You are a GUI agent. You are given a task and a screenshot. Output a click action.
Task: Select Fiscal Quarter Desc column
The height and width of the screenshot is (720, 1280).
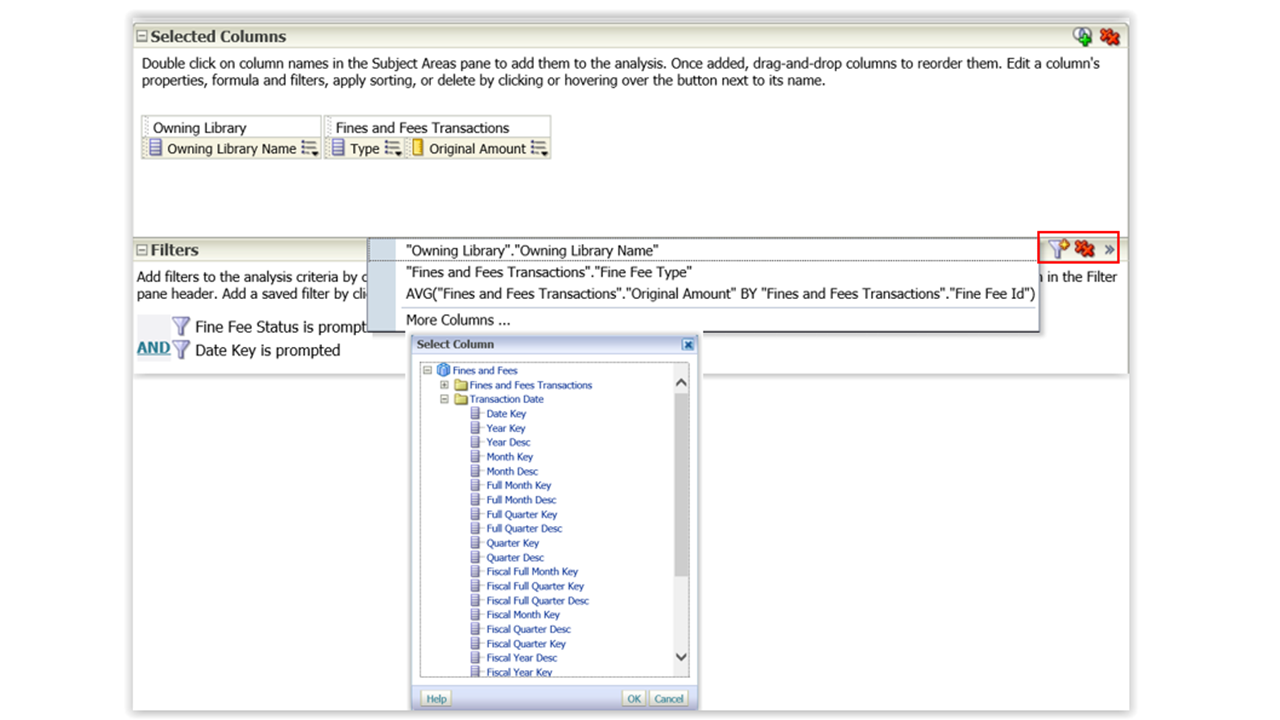528,630
